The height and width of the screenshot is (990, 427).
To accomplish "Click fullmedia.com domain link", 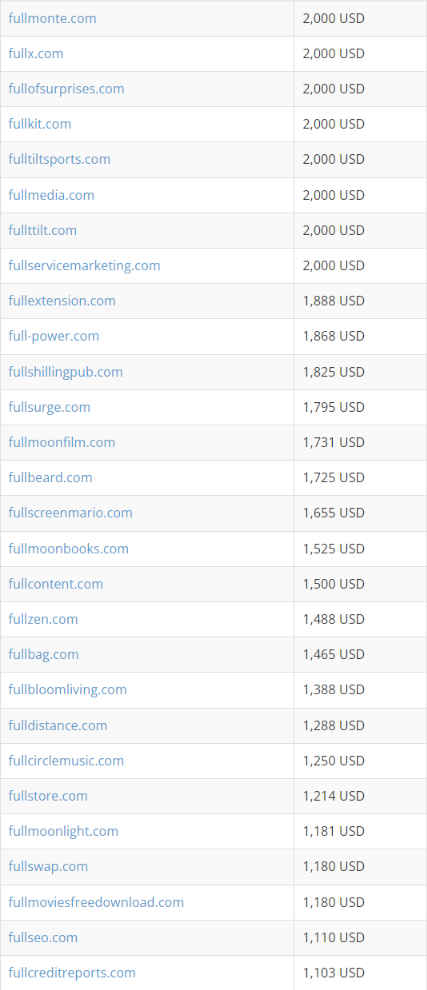I will [51, 195].
